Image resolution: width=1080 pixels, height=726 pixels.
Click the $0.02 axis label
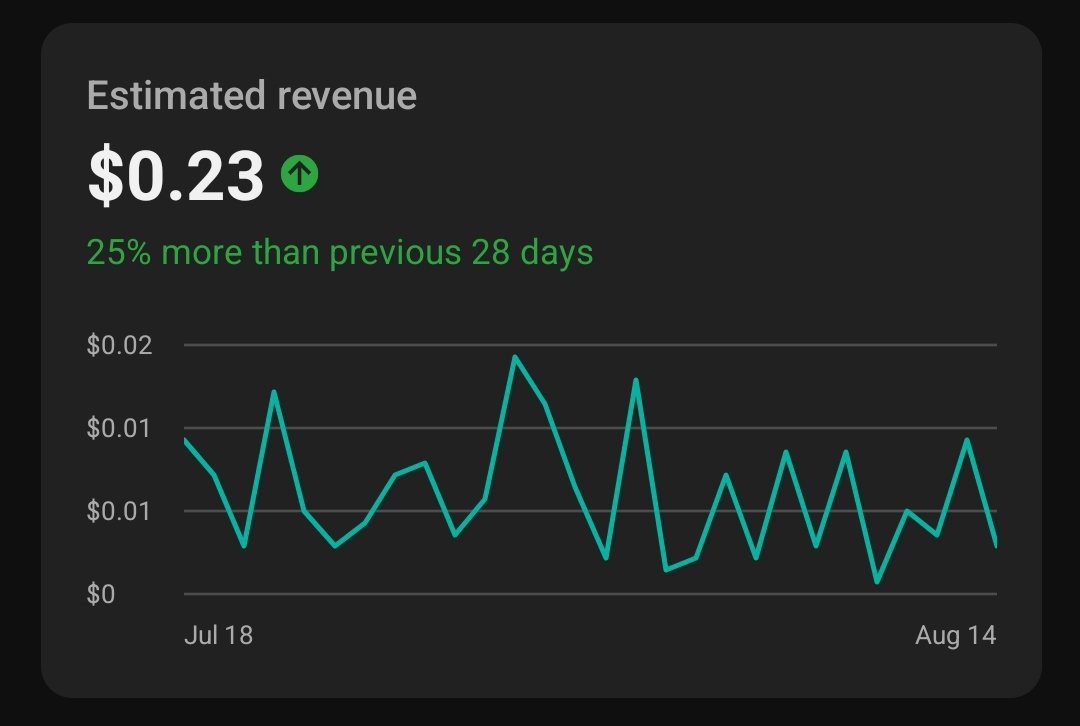coord(119,344)
